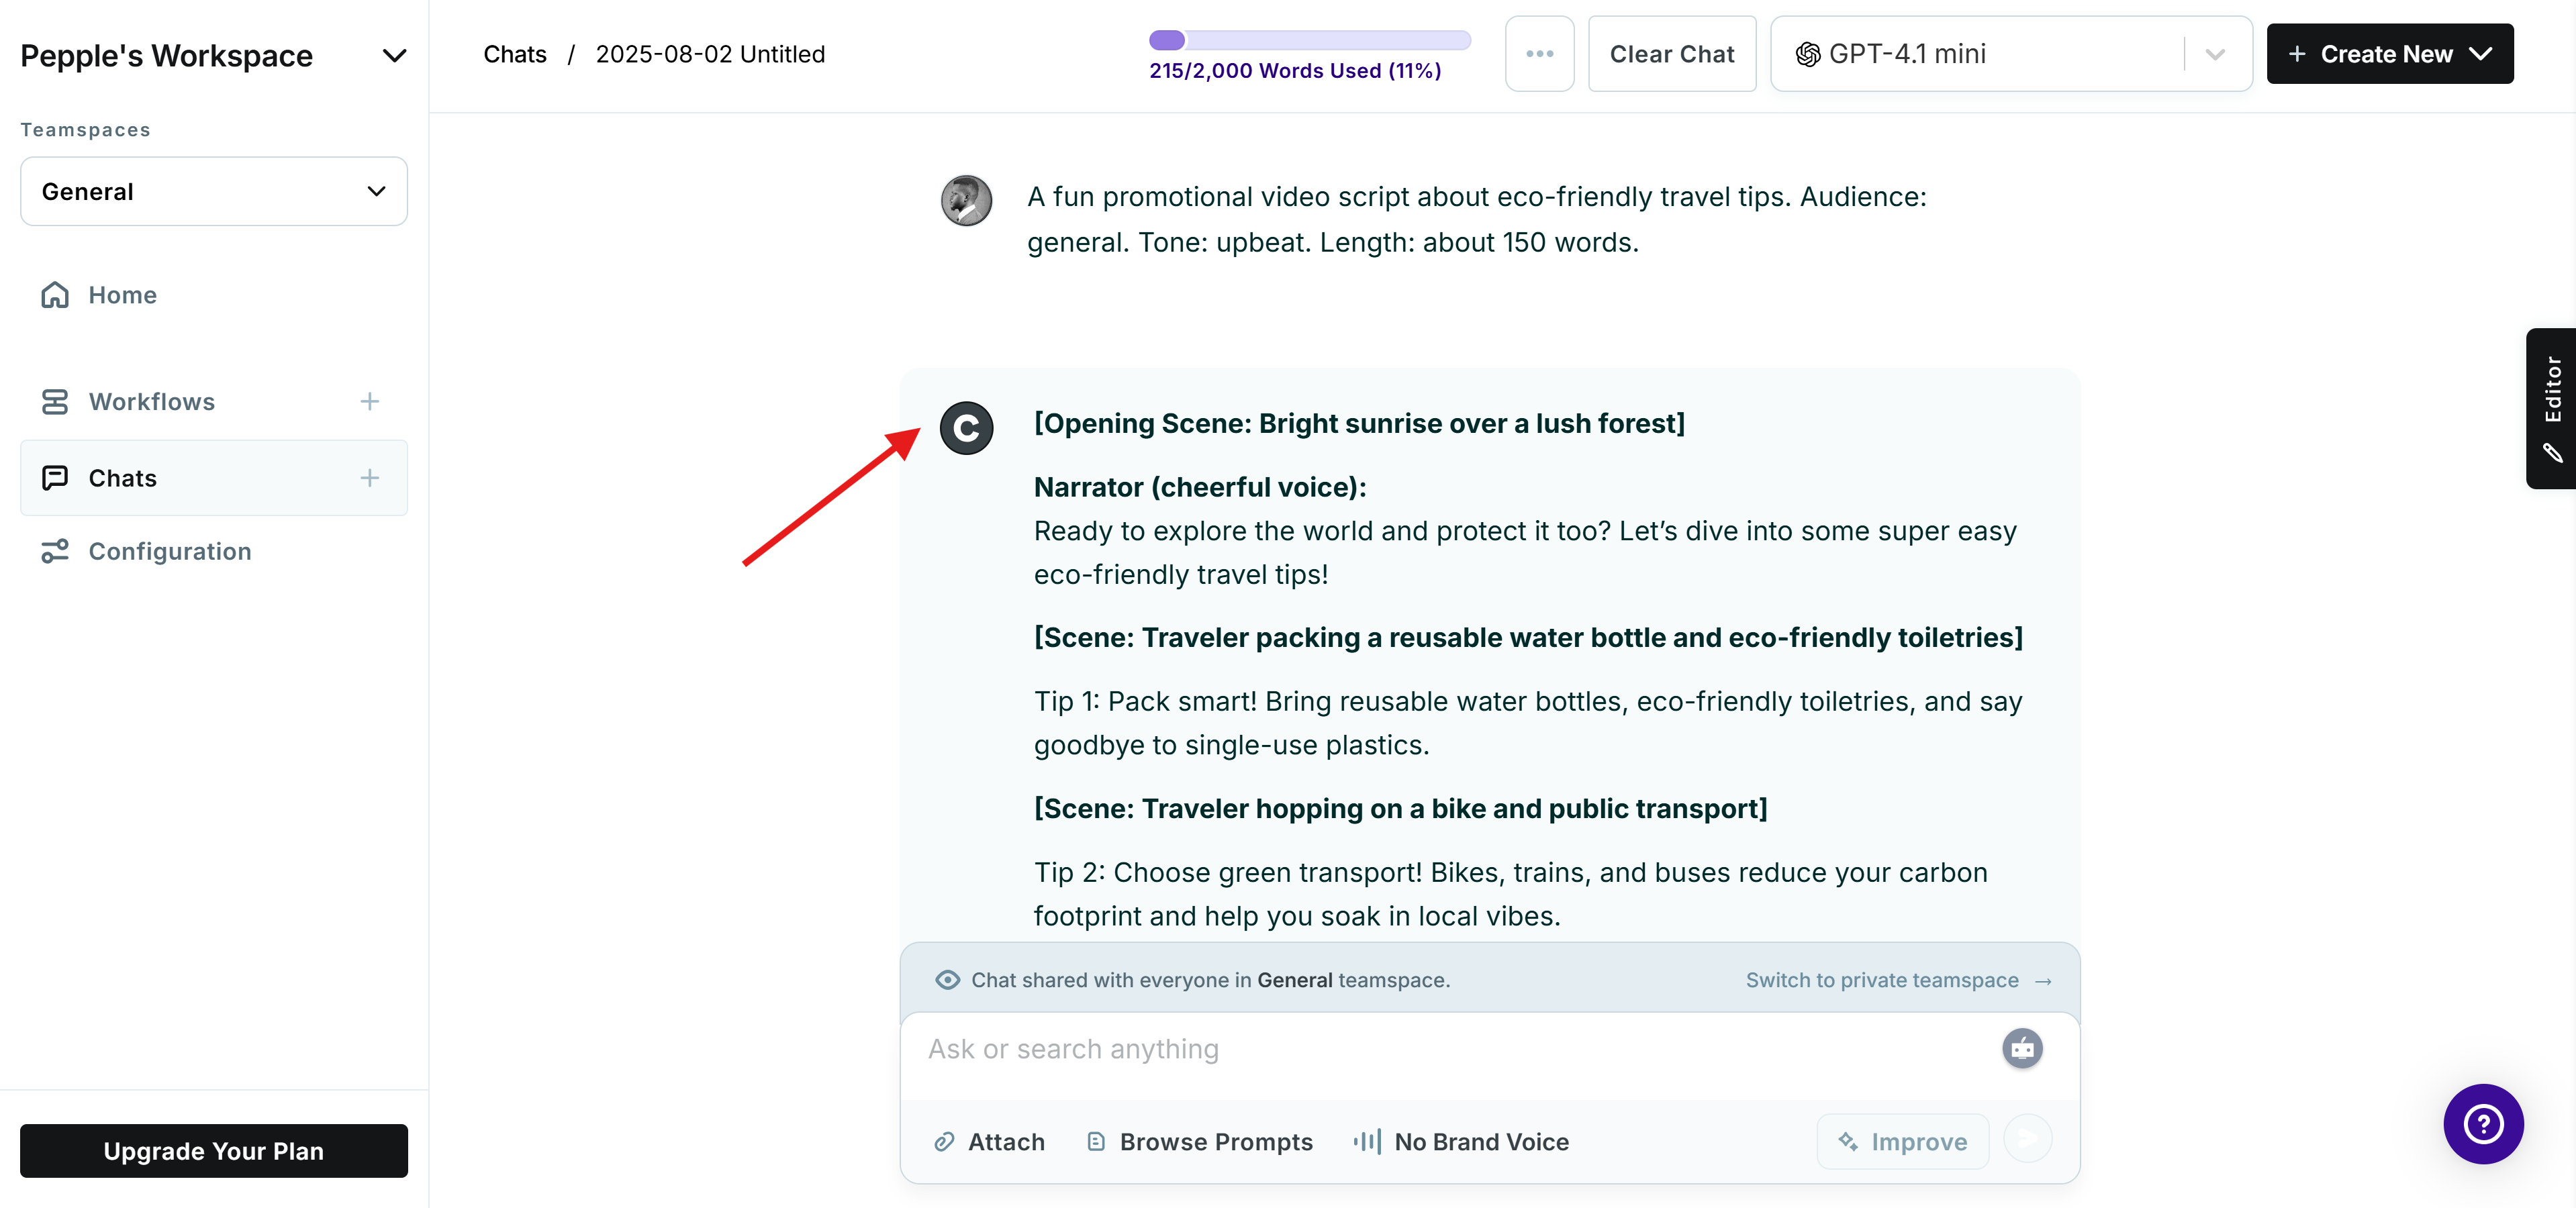2576x1208 pixels.
Task: Click the Clear Chat button
Action: click(1671, 54)
